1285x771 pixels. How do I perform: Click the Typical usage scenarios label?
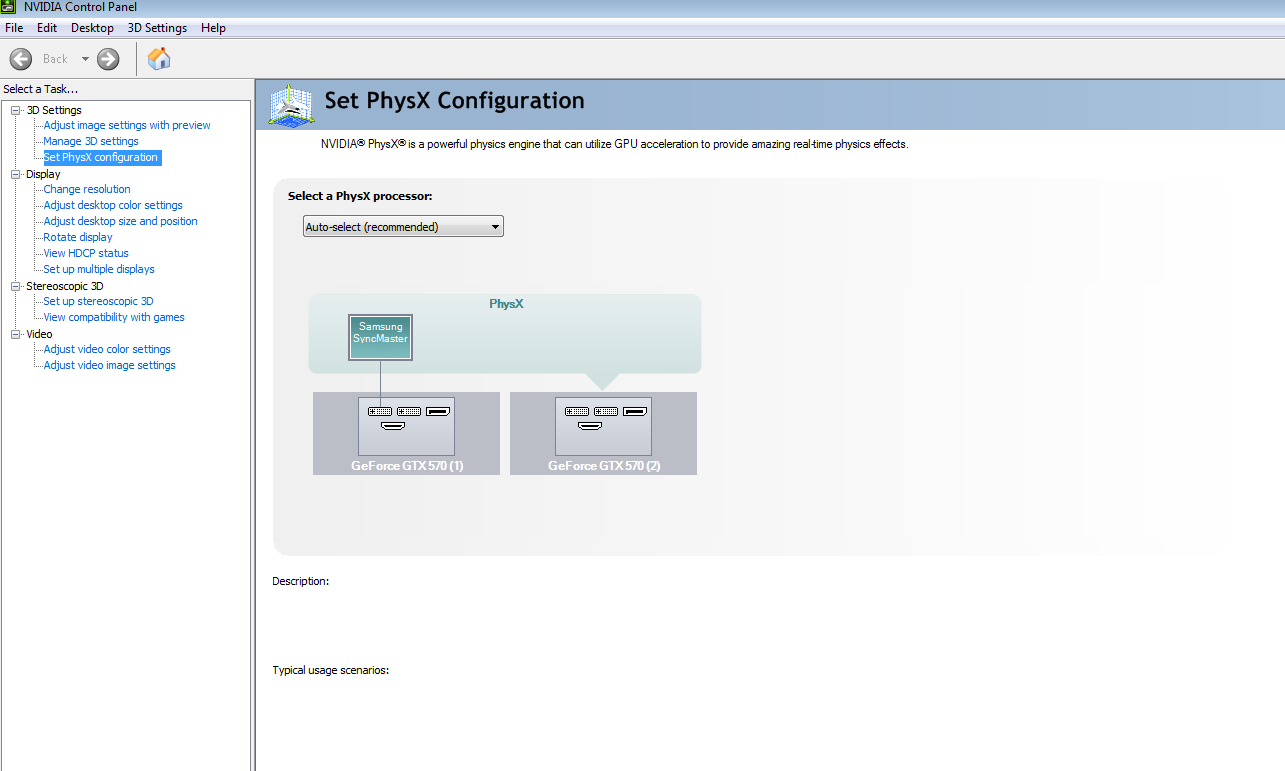330,670
